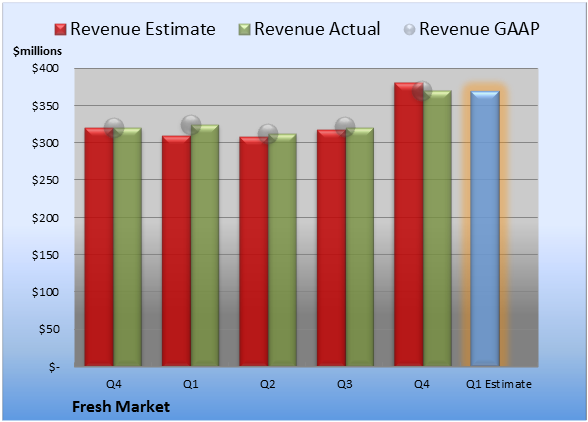The width and height of the screenshot is (588, 422).
Task: Click the GAAP sphere marker above Q3
Action: (x=345, y=126)
